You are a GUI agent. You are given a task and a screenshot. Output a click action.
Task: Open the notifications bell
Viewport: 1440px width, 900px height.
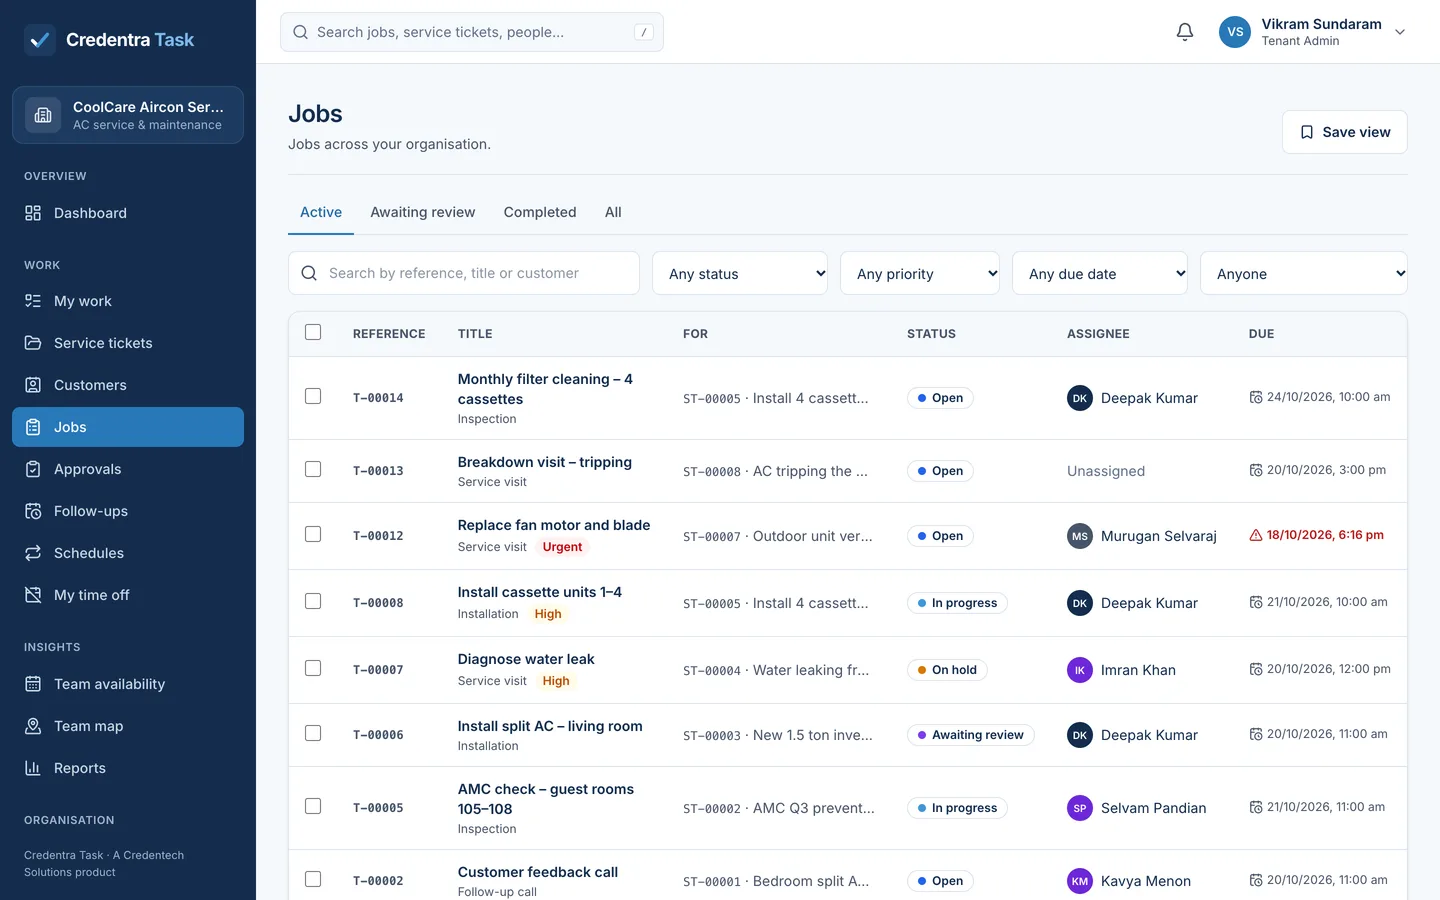tap(1185, 32)
